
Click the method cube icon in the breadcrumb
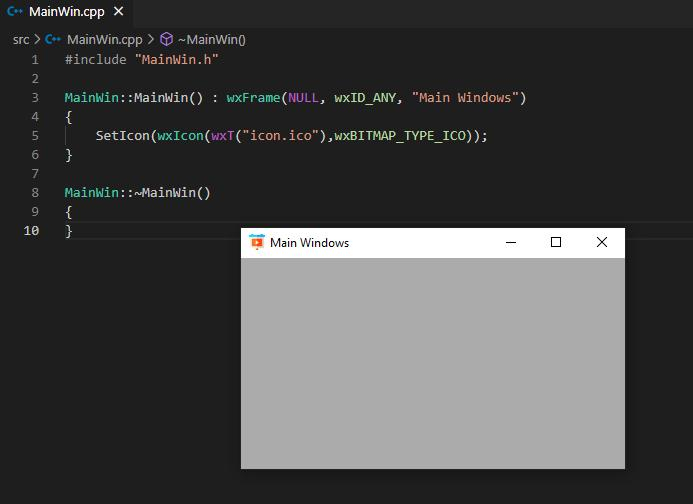tap(166, 39)
